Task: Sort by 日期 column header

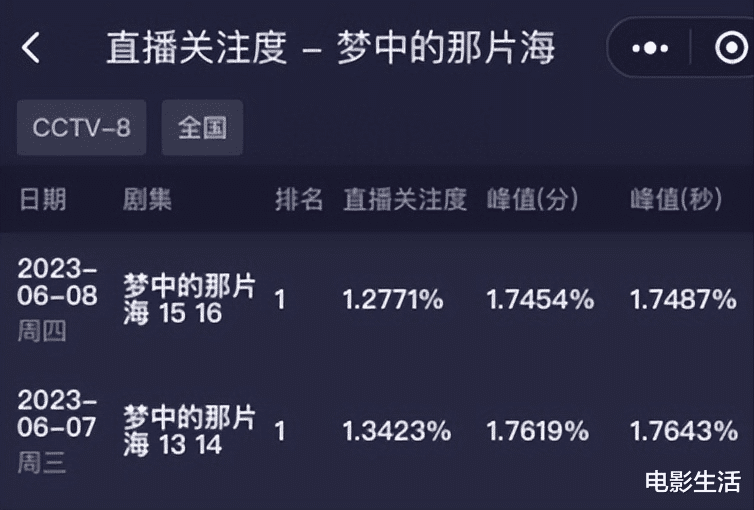Action: point(42,199)
